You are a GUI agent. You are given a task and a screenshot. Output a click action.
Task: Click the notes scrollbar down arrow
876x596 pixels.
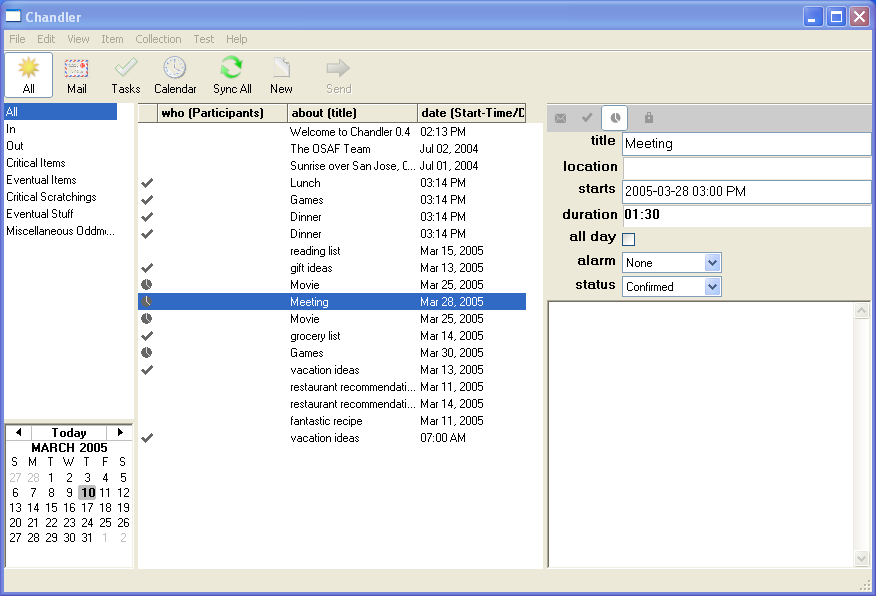(x=862, y=559)
